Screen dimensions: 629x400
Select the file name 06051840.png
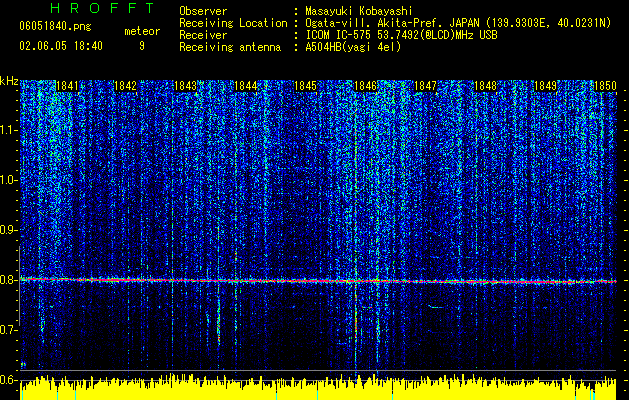(x=55, y=26)
